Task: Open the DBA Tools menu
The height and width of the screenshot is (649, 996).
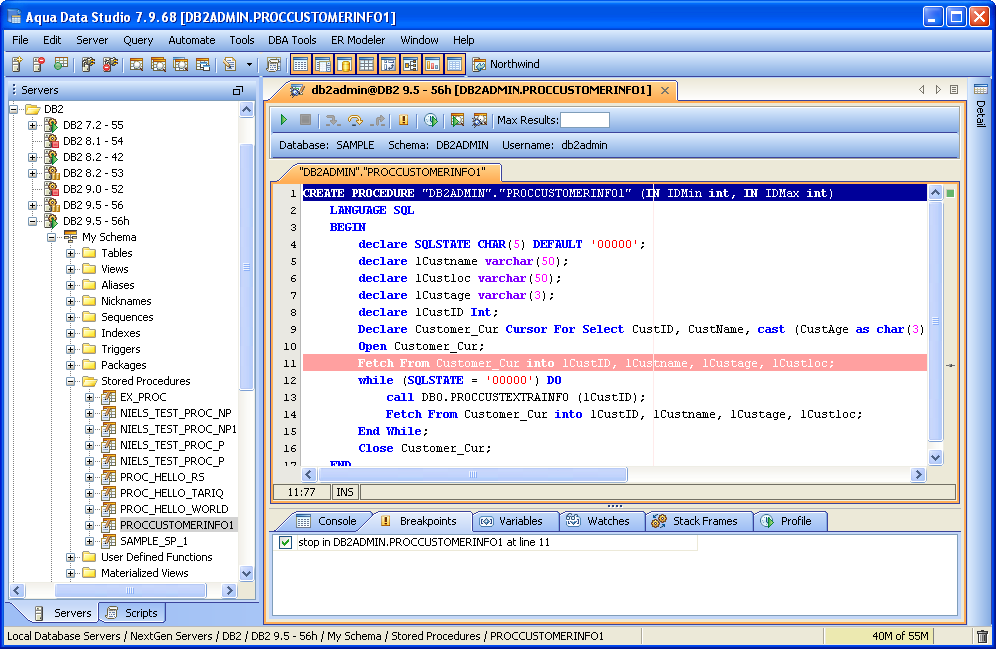Action: tap(292, 40)
